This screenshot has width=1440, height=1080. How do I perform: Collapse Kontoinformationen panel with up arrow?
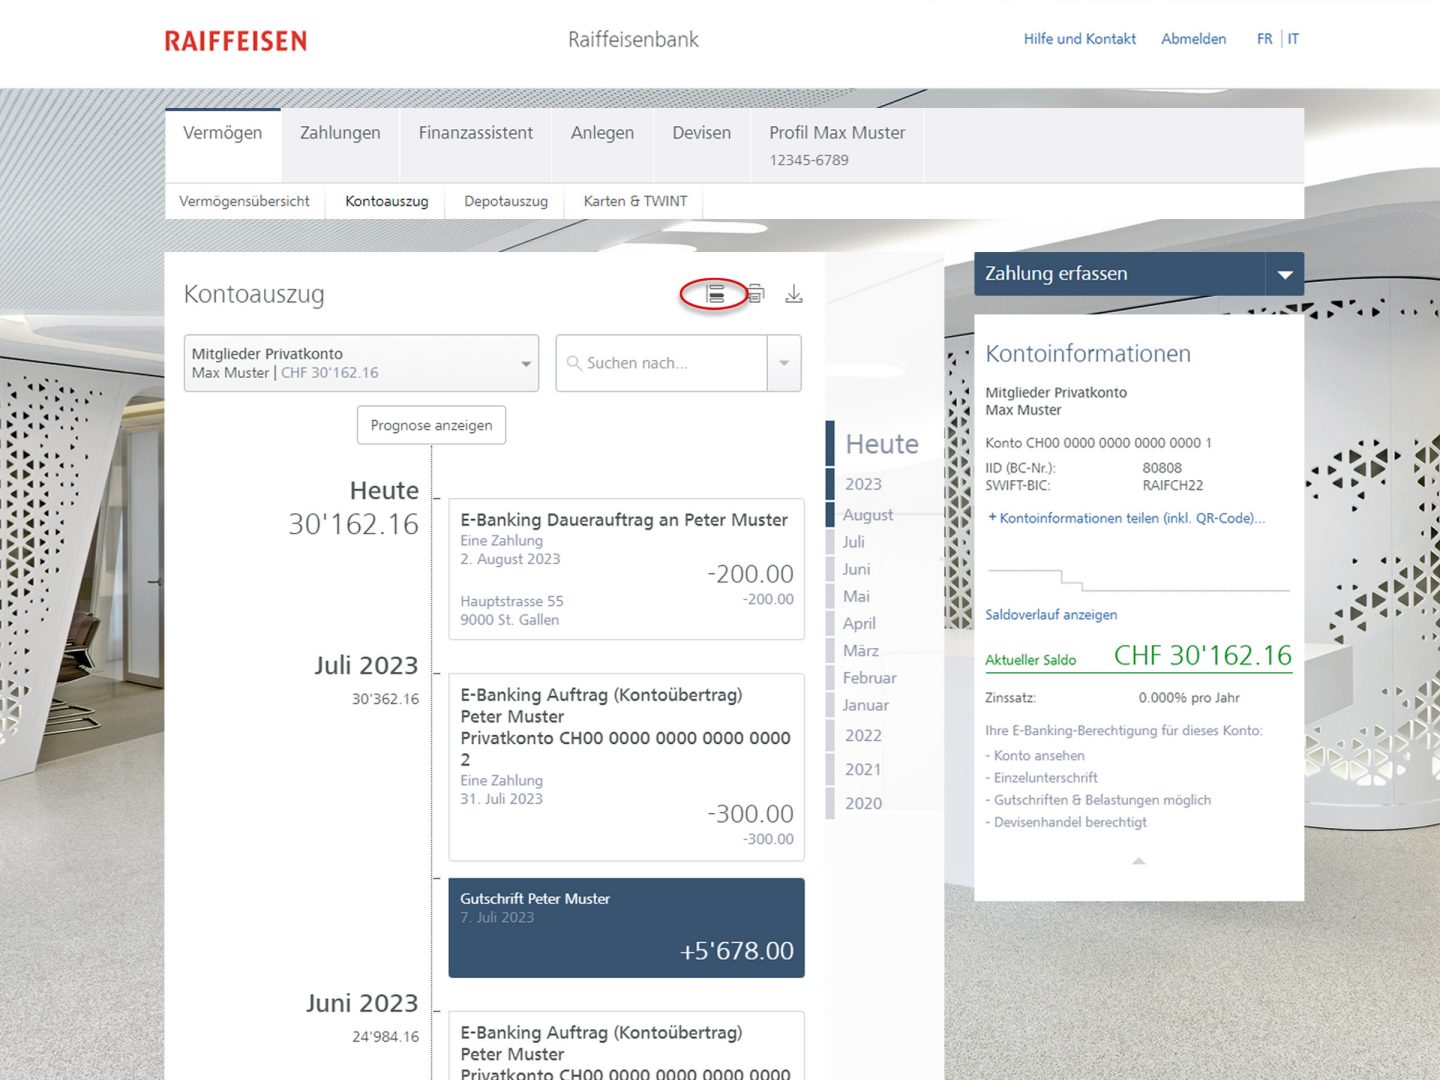1138,861
